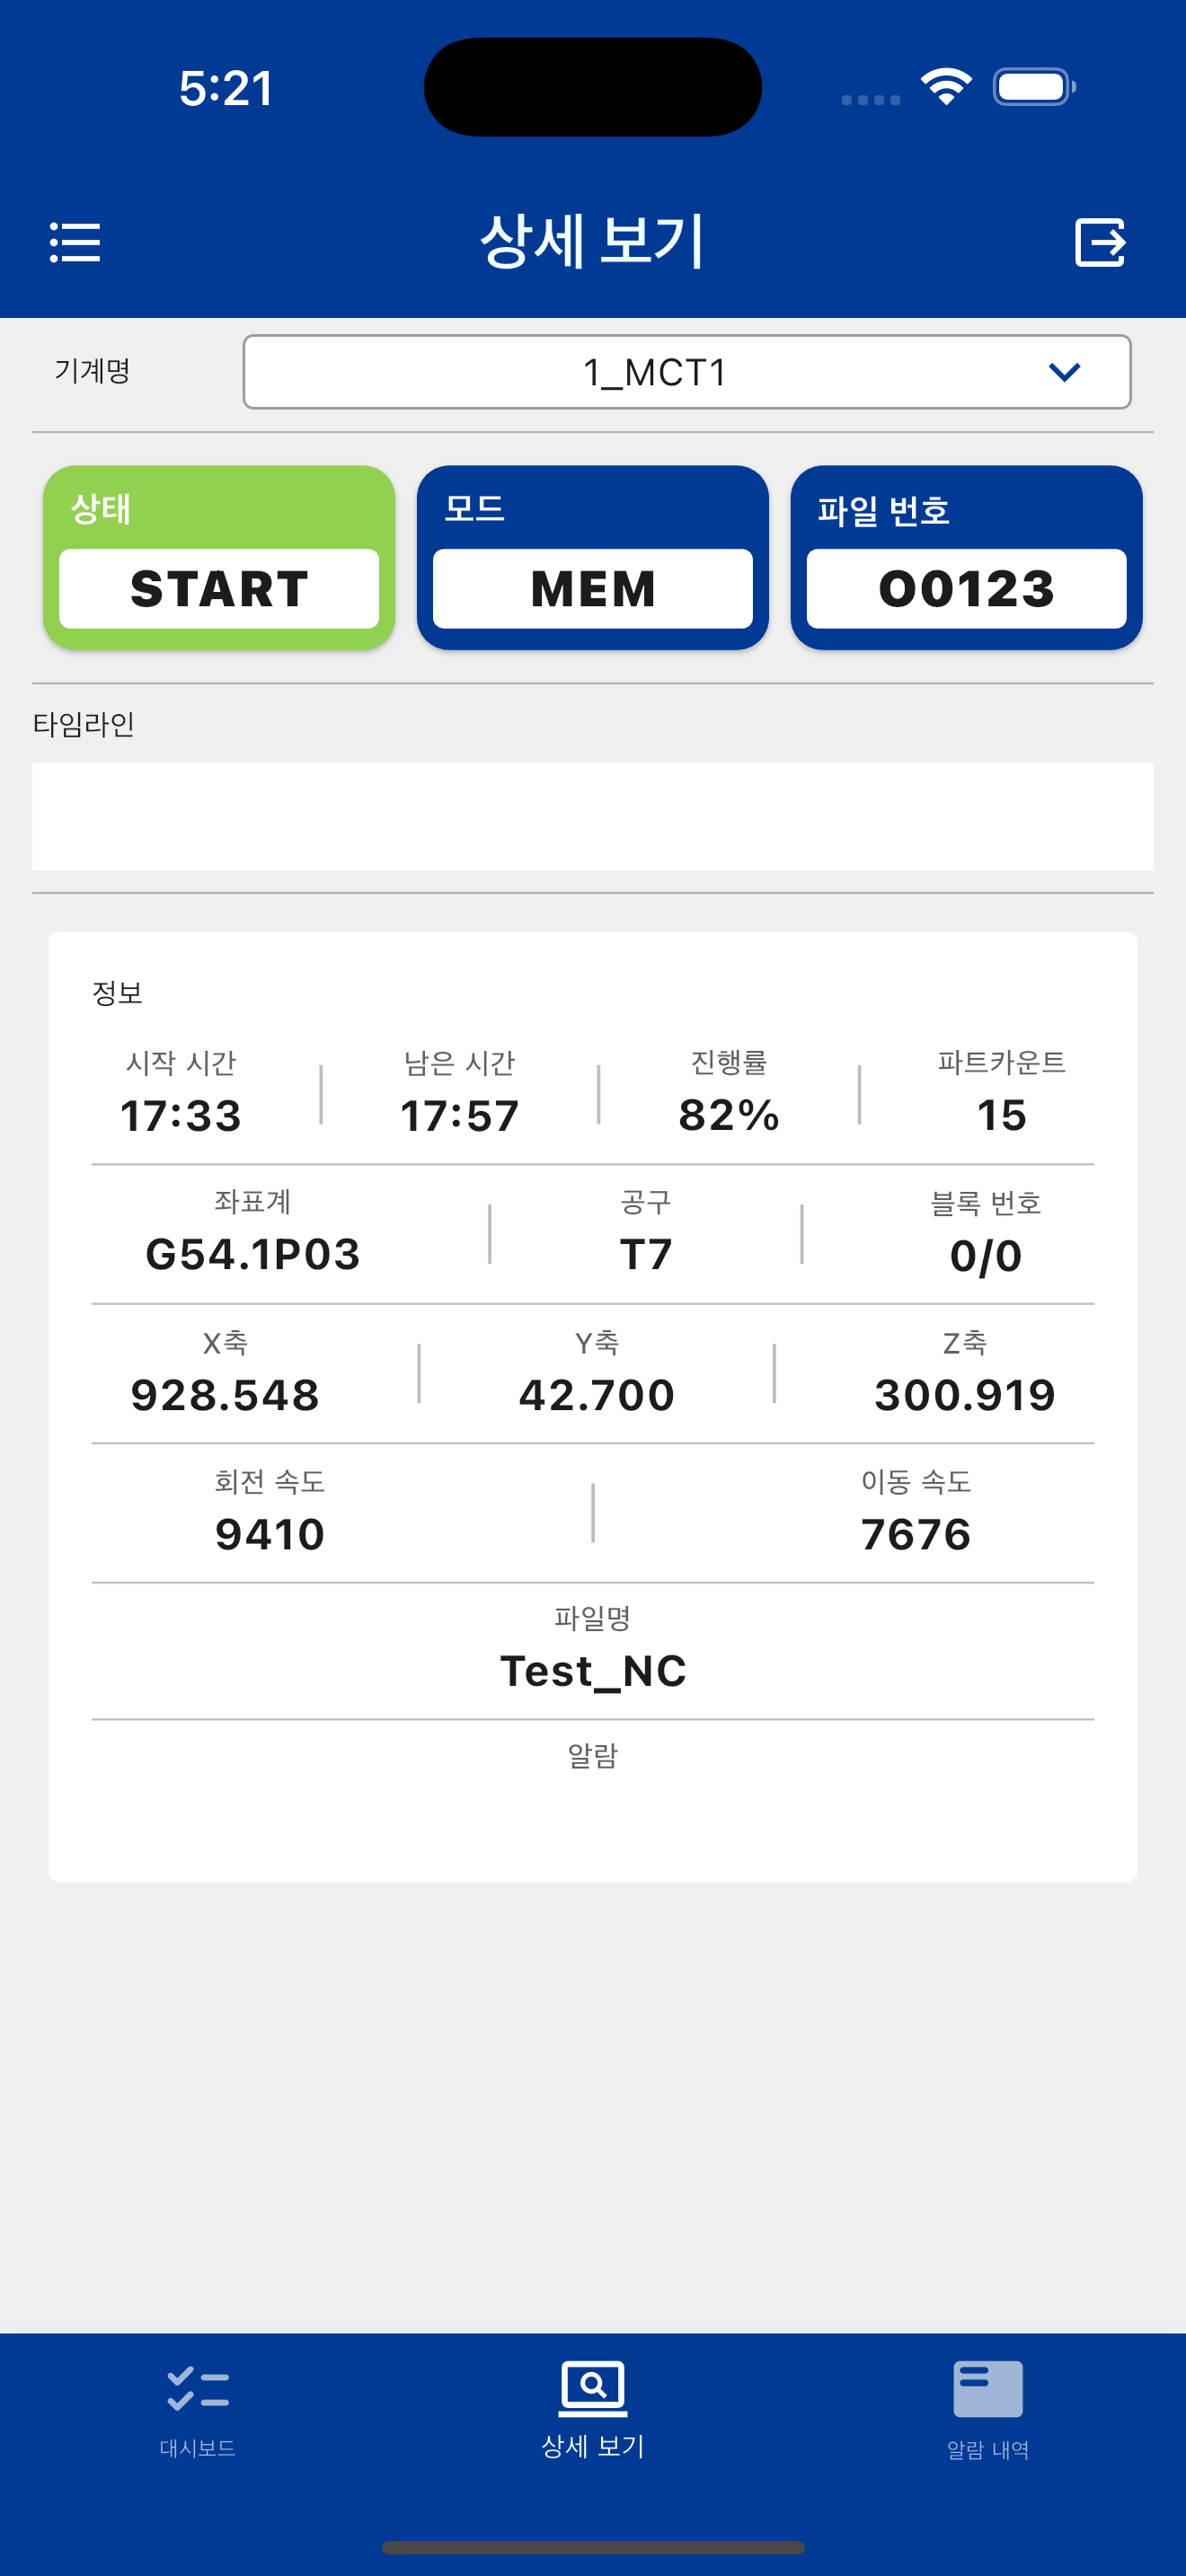1186x2576 pixels.
Task: Tap the G54.1P03 coordinate system value
Action: pos(253,1254)
